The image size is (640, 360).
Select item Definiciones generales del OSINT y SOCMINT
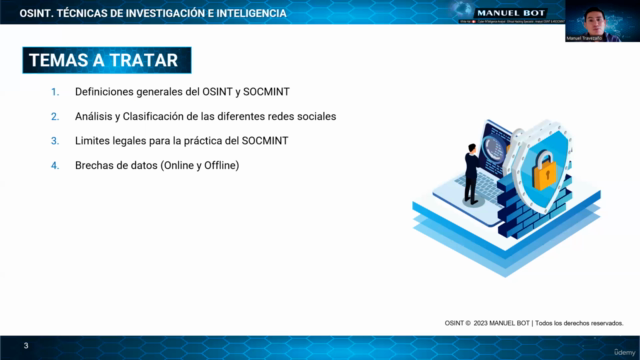[x=182, y=92]
